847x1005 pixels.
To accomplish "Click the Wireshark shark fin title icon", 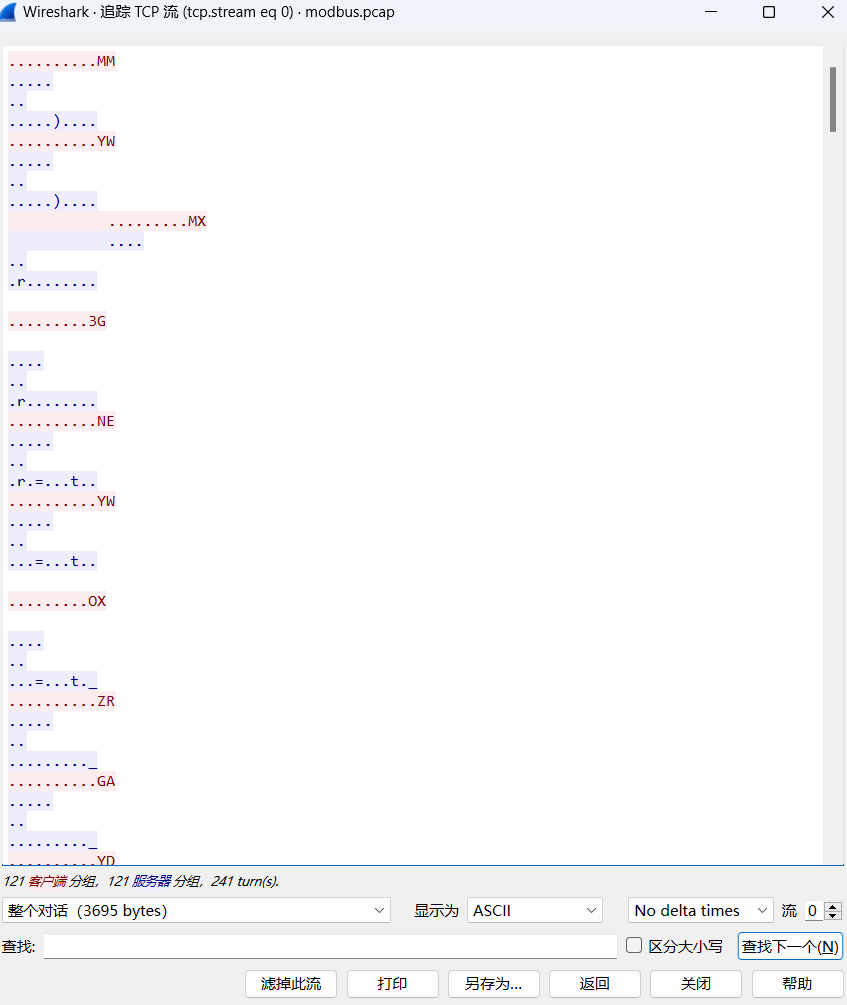I will 10,12.
